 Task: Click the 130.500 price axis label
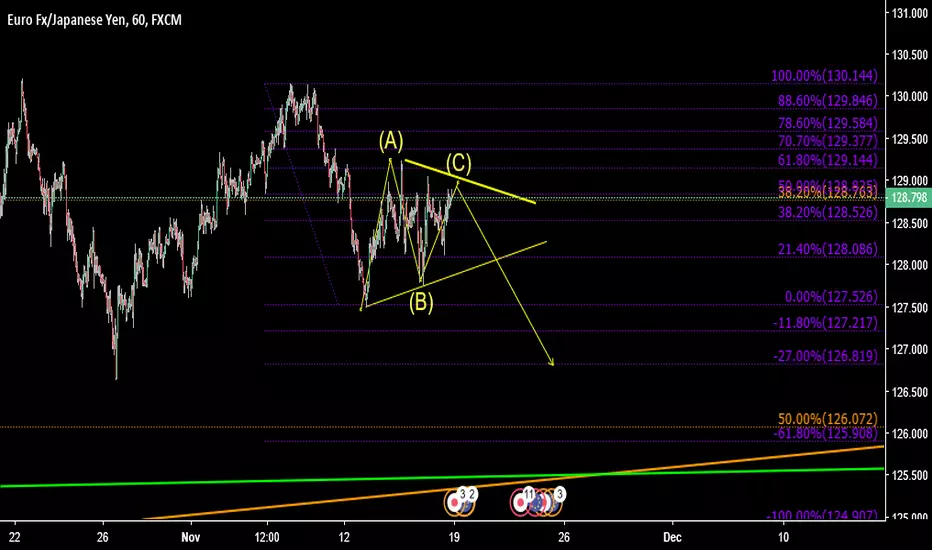910,55
